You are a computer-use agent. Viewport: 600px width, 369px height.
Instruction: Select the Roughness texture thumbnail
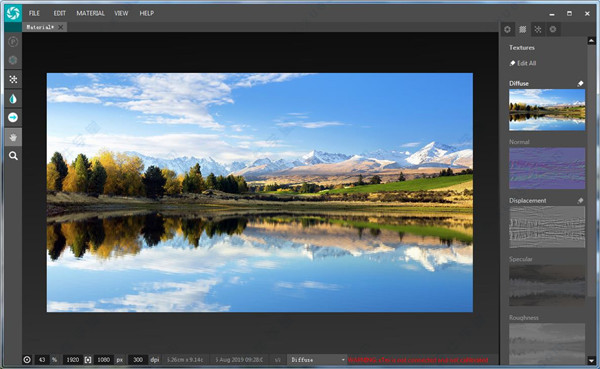pos(547,344)
